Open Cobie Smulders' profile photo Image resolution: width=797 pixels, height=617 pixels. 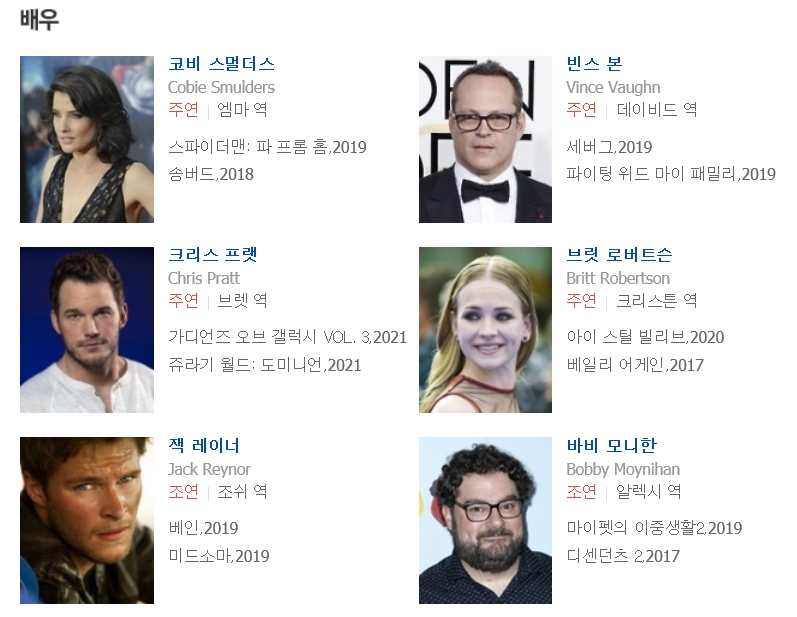click(87, 139)
